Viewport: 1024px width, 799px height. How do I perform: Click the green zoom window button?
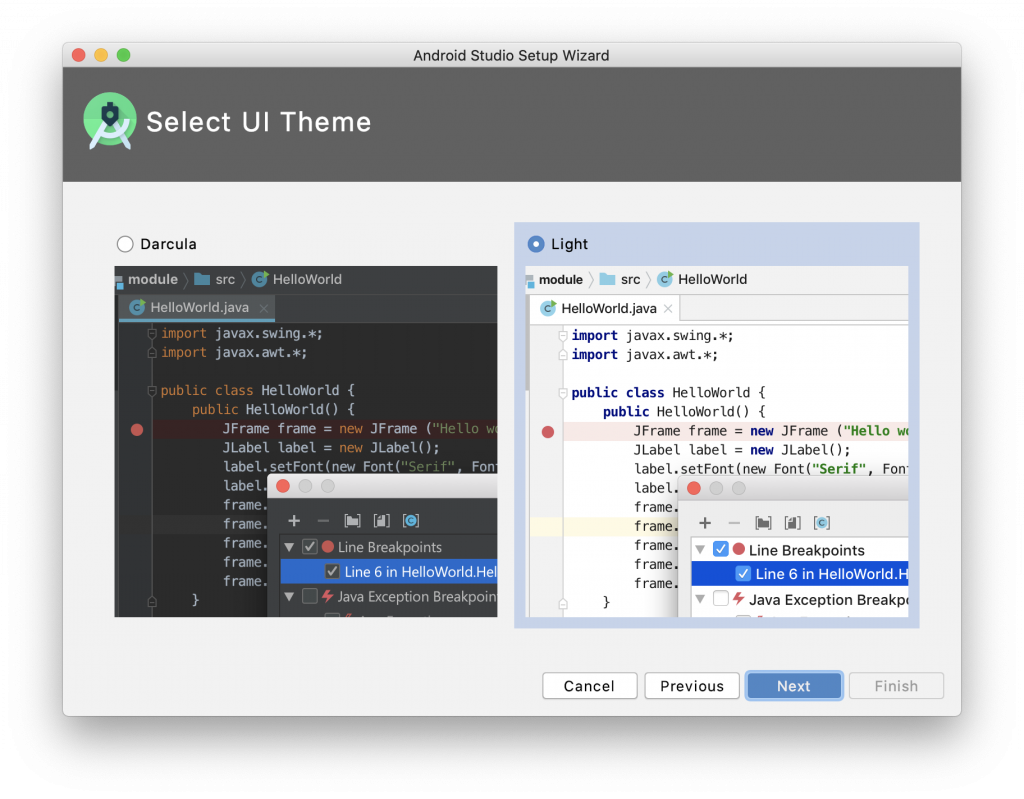(x=123, y=55)
